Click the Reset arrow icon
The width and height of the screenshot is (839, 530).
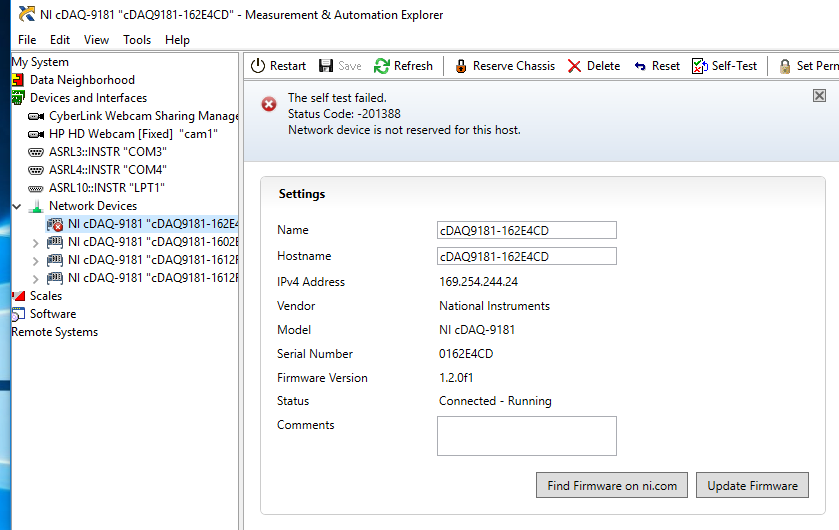640,66
